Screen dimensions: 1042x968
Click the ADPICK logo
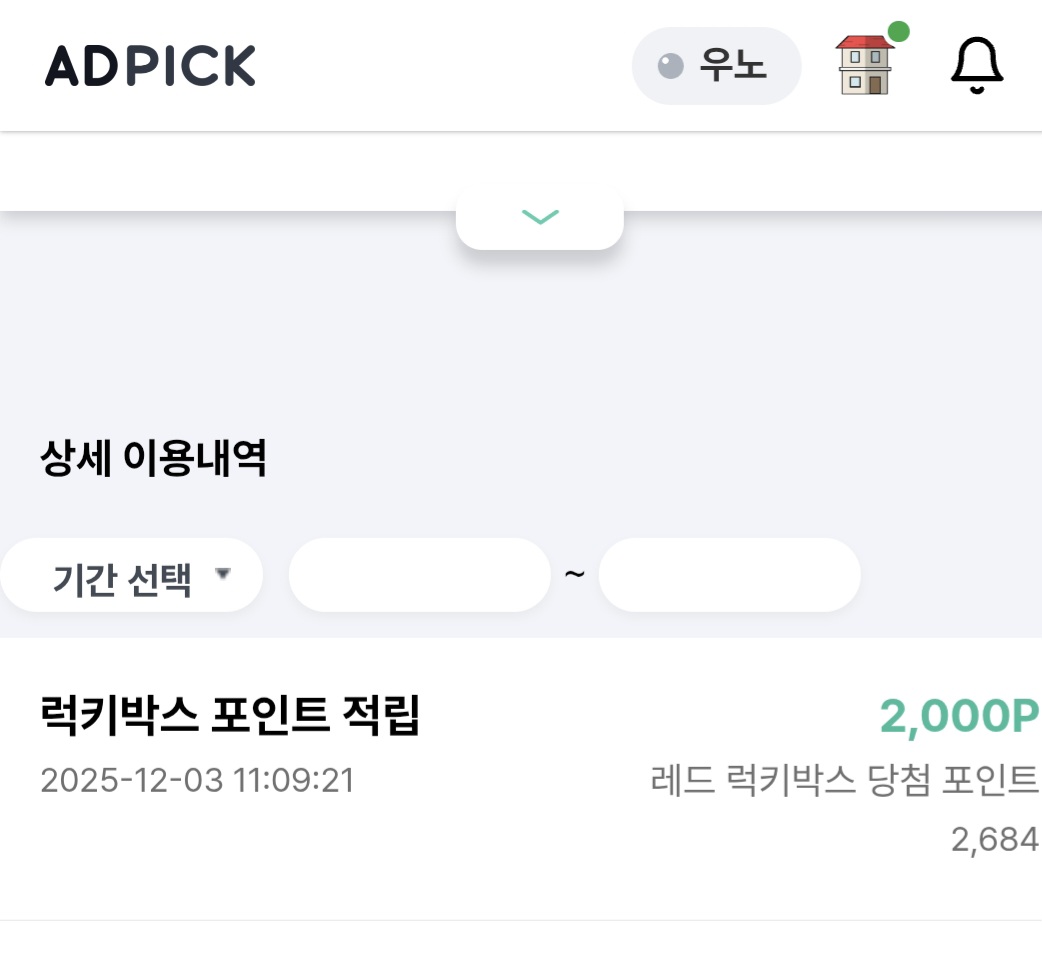(150, 66)
